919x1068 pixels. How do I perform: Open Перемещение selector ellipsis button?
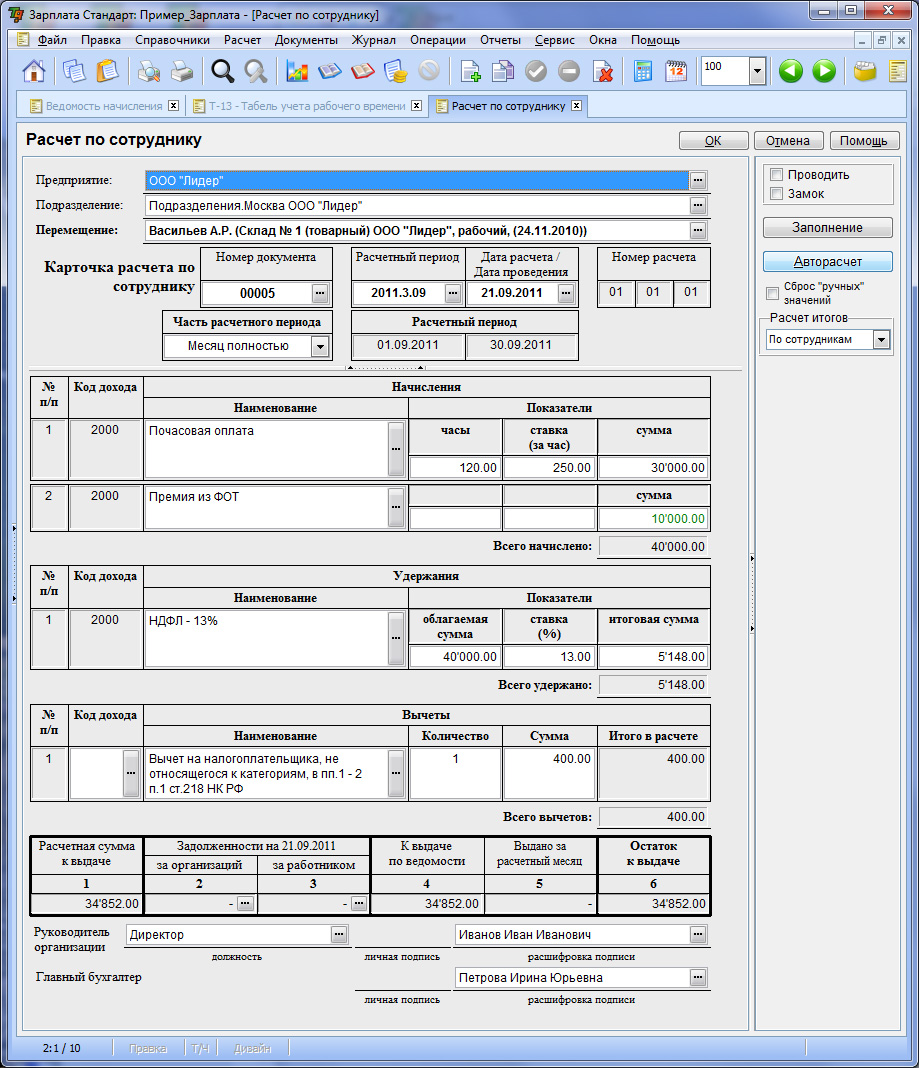tap(698, 230)
